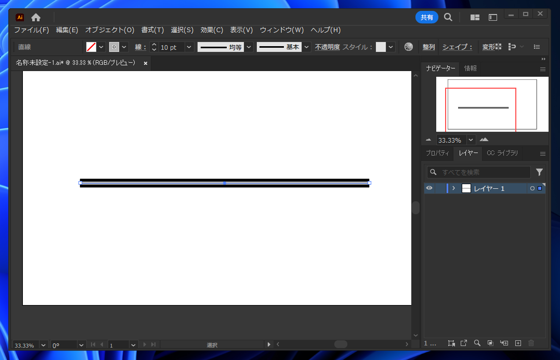Viewport: 560px width, 360px height.
Task: Click the isolate selected object icon
Action: point(512,47)
